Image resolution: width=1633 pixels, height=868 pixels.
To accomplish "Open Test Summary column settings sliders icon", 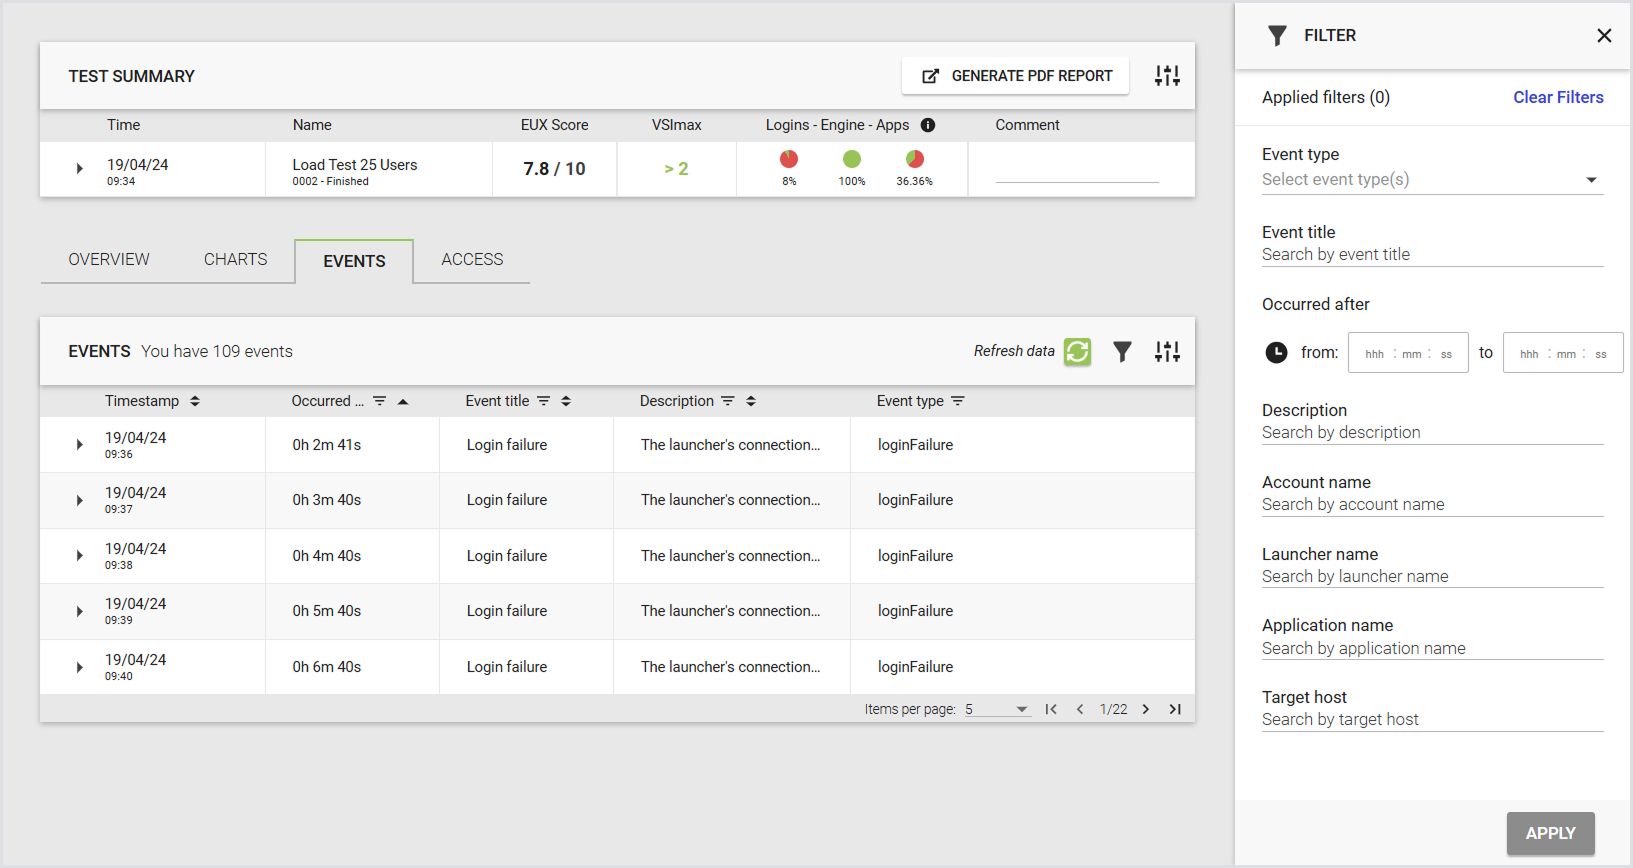I will point(1167,76).
